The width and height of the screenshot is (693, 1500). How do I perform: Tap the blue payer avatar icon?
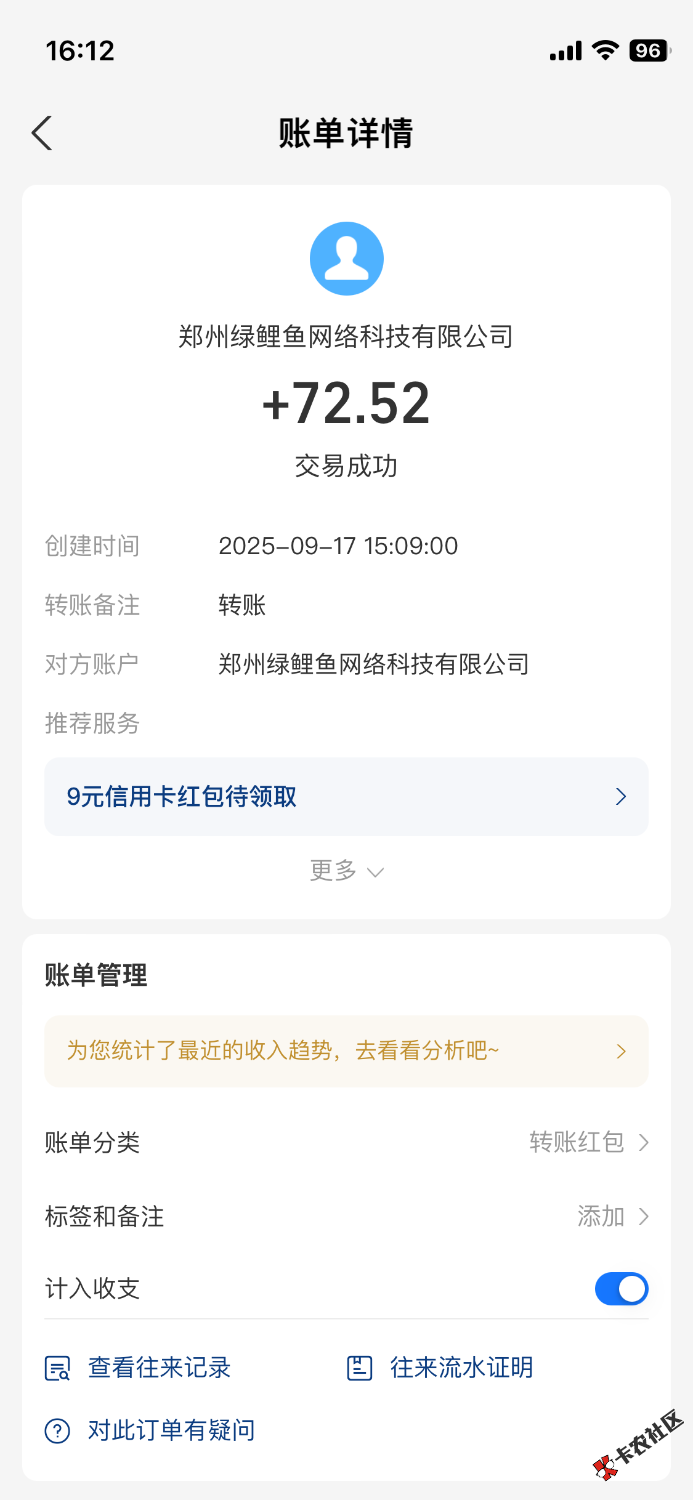point(346,259)
